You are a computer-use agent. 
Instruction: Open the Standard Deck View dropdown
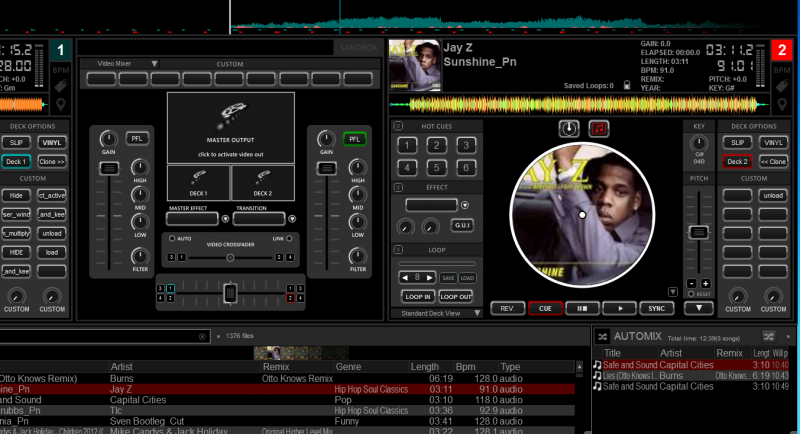point(436,313)
